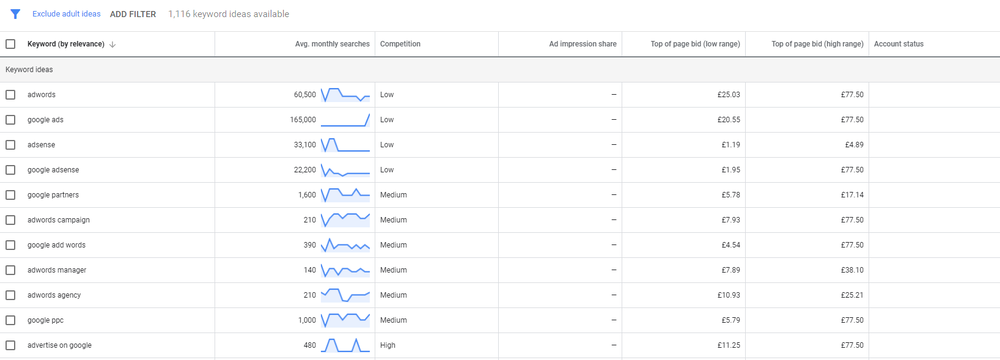Image resolution: width=1000 pixels, height=360 pixels.
Task: Sort by Top of page bid (low range)
Action: (695, 44)
